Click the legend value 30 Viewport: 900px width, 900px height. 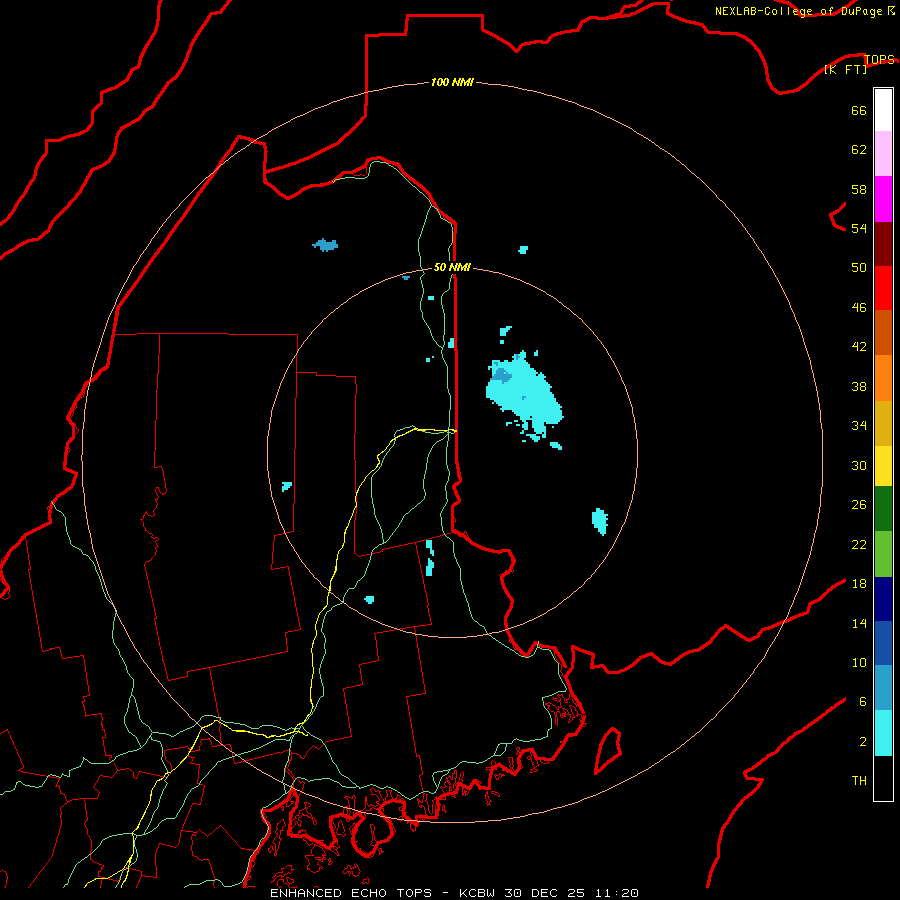[x=859, y=465]
